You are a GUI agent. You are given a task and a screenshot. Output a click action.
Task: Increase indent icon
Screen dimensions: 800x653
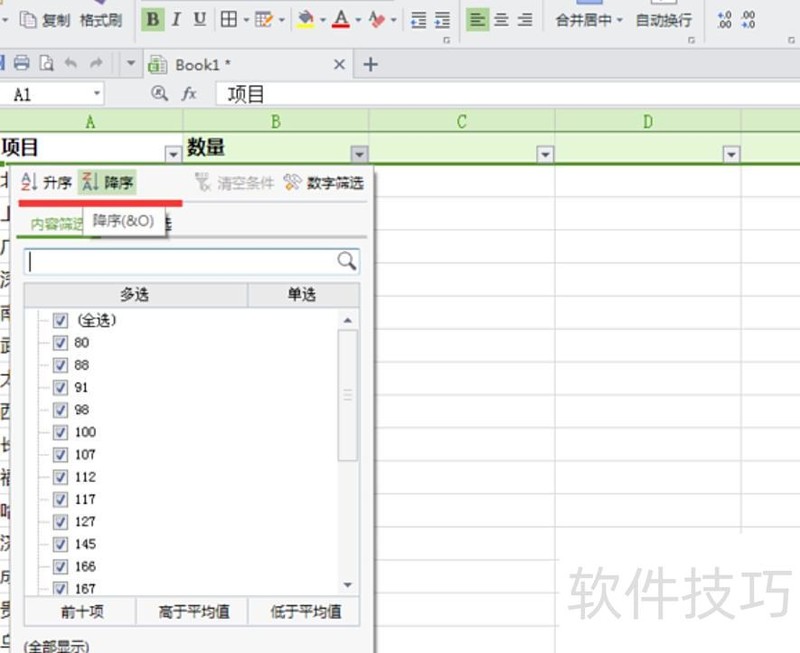[x=442, y=20]
